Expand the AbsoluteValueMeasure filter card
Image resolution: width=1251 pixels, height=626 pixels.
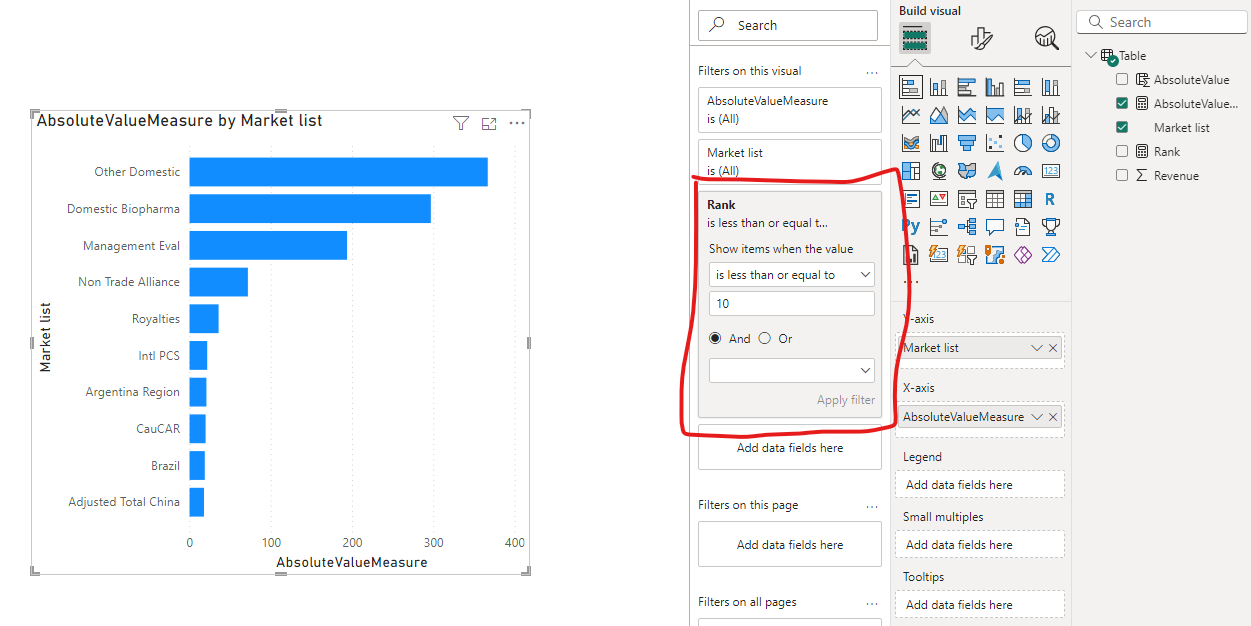pyautogui.click(x=790, y=109)
